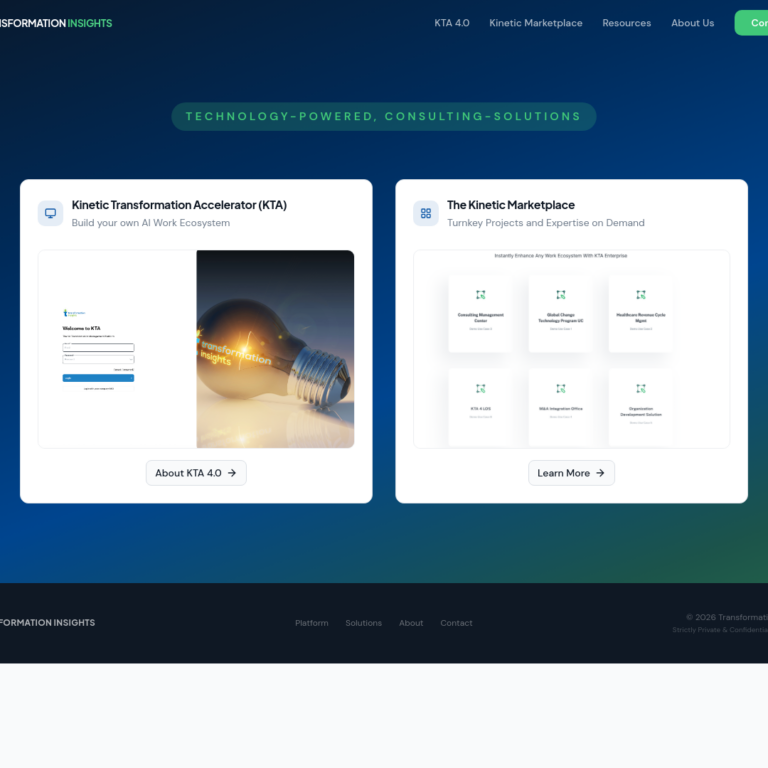The height and width of the screenshot is (768, 768).
Task: Select the Kinetic Transformation Accelerator (KTA) heading
Action: (179, 205)
